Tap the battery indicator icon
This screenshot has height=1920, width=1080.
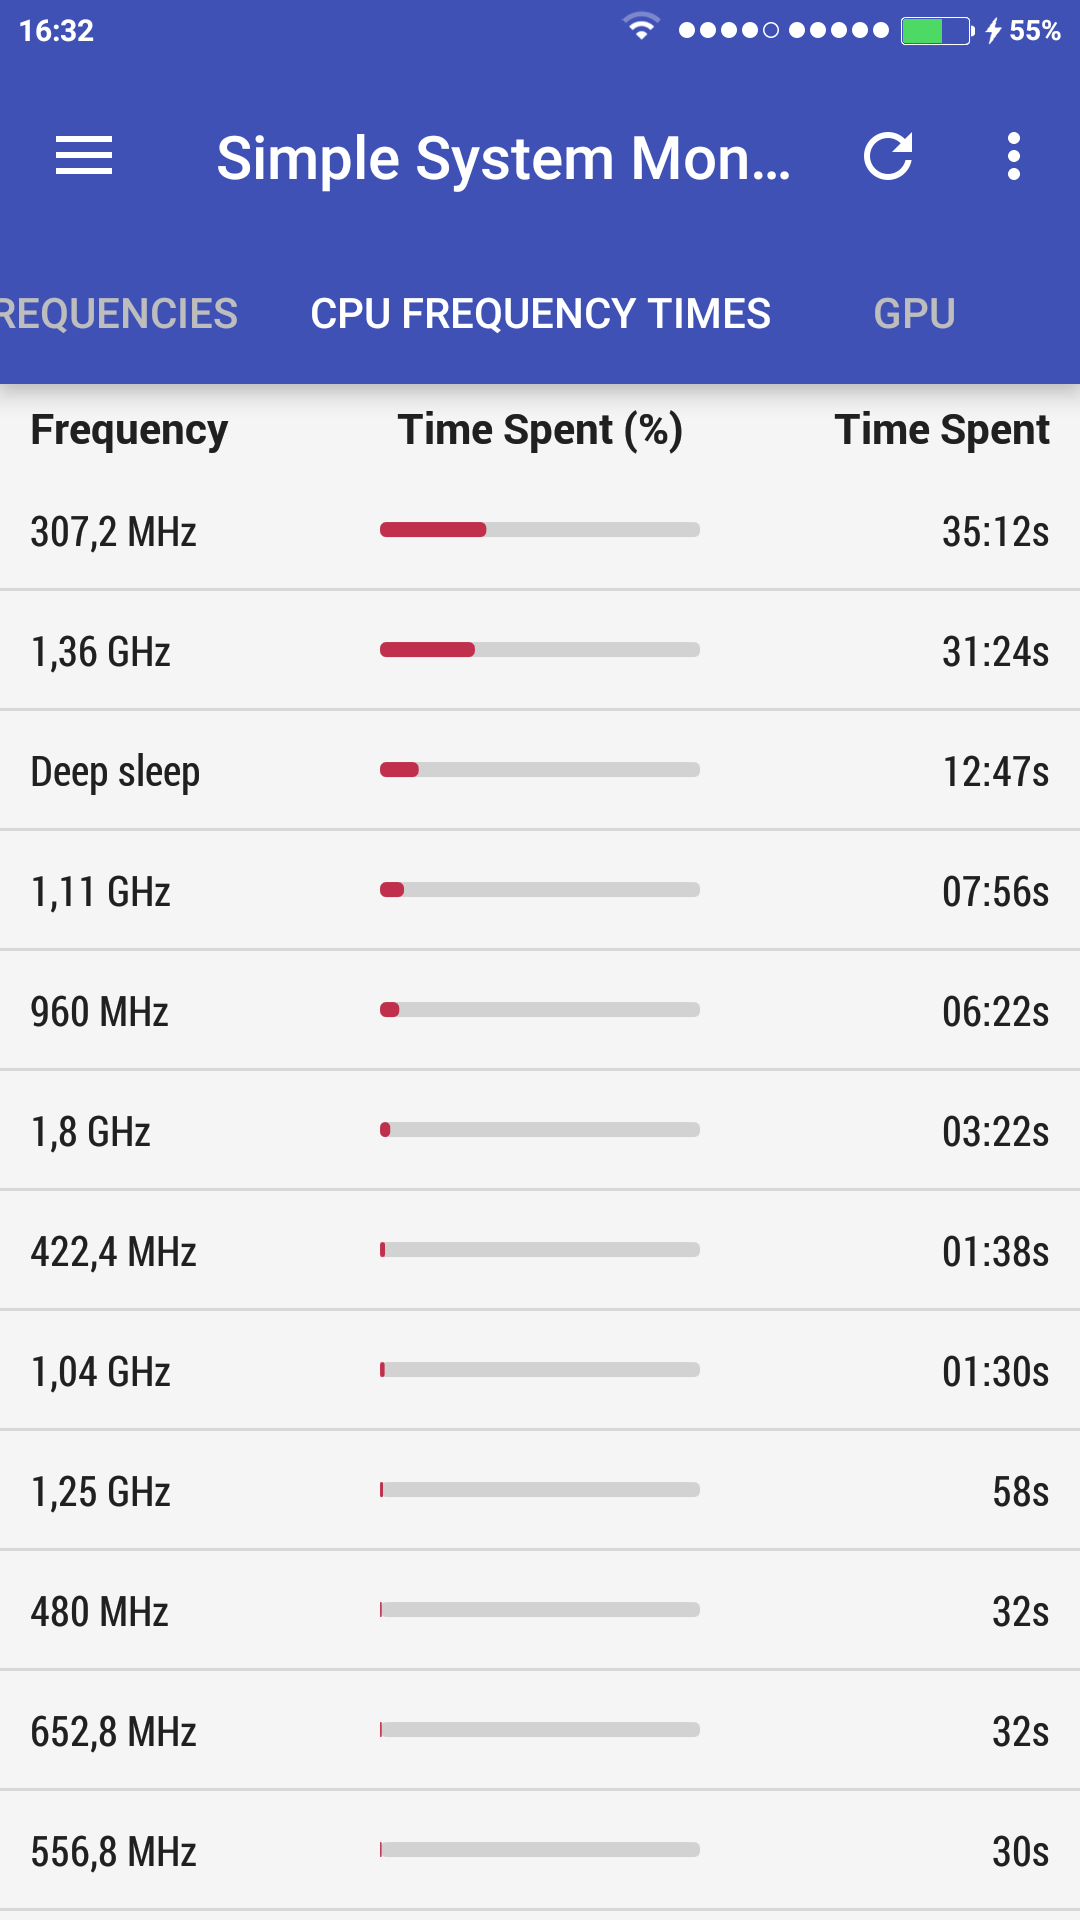coord(936,30)
